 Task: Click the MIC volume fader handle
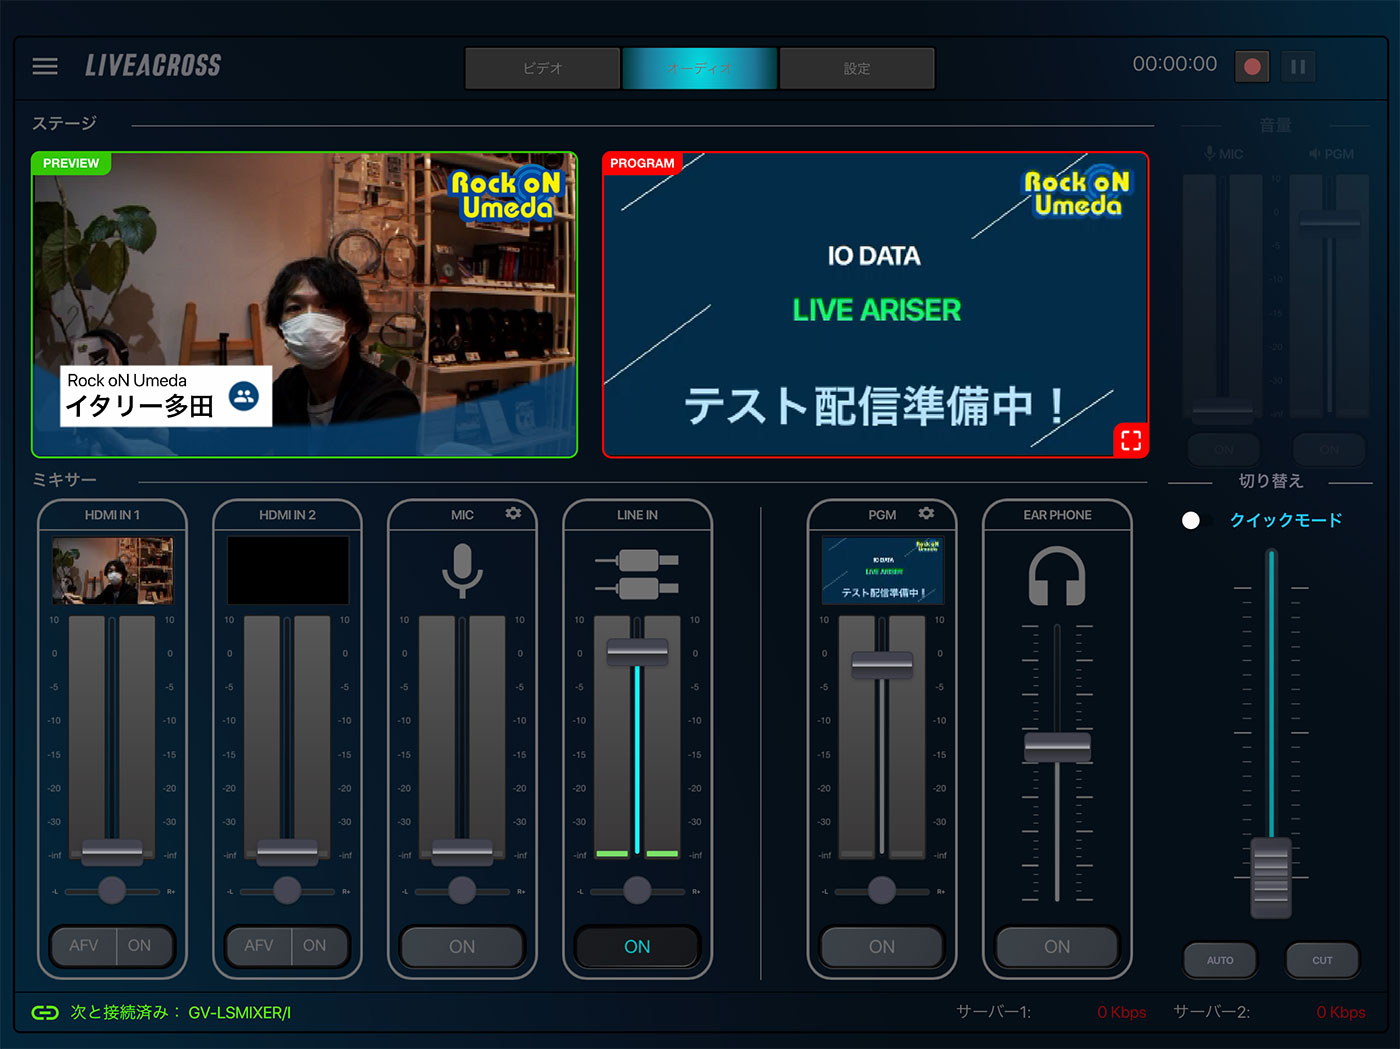(x=462, y=851)
